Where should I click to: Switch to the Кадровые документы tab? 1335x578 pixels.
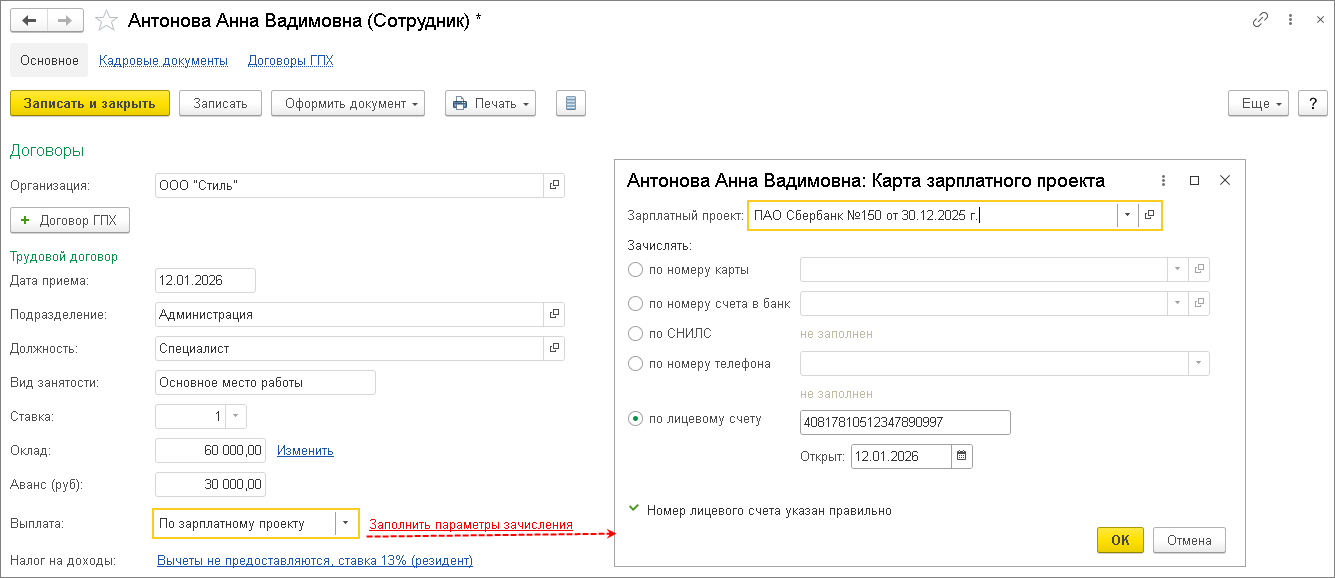[163, 60]
